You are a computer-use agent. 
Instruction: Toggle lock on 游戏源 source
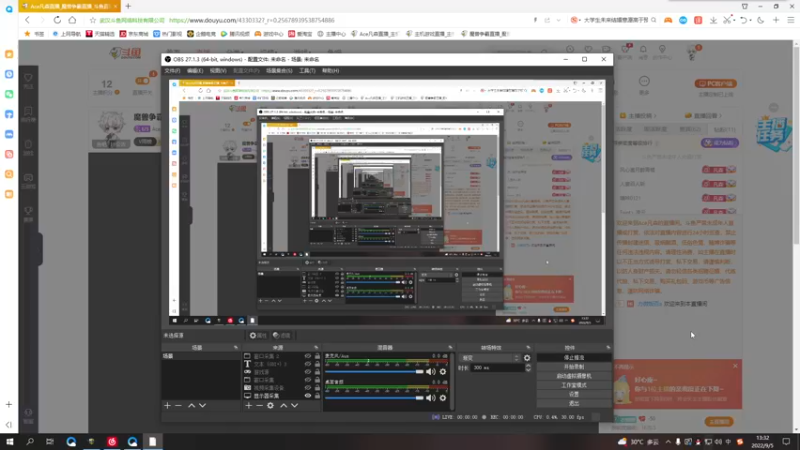pyautogui.click(x=317, y=372)
